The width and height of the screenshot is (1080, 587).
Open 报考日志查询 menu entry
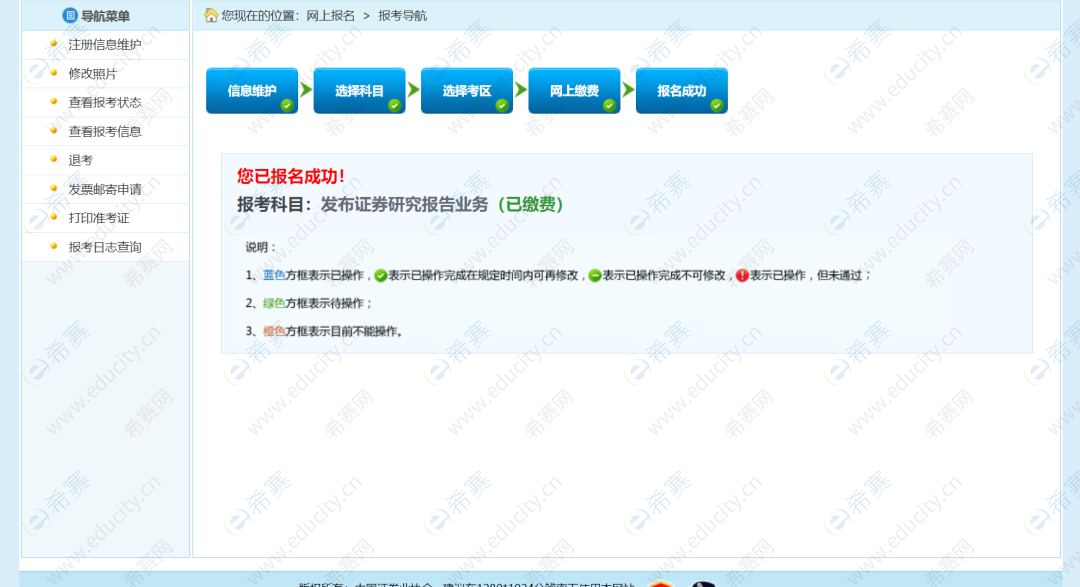(104, 247)
